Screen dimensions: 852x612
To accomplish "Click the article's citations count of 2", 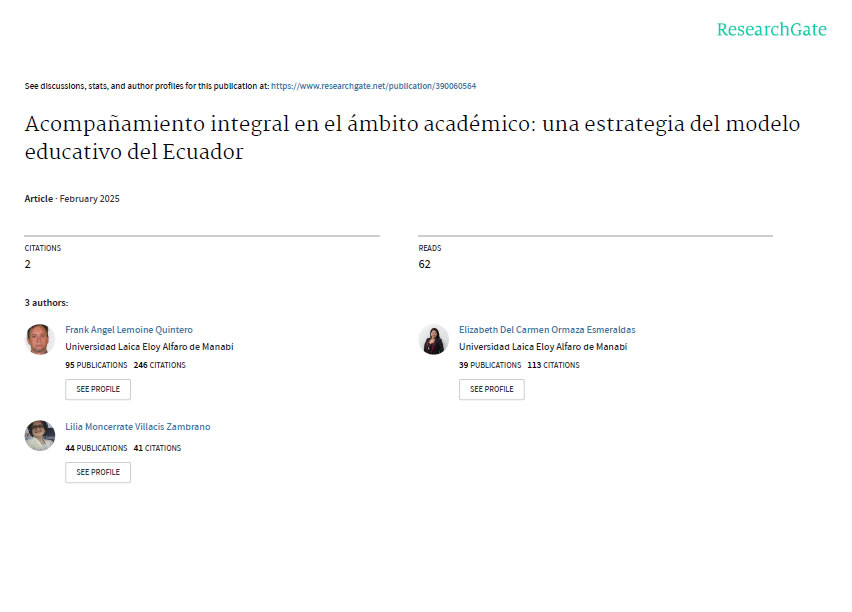I will (28, 264).
